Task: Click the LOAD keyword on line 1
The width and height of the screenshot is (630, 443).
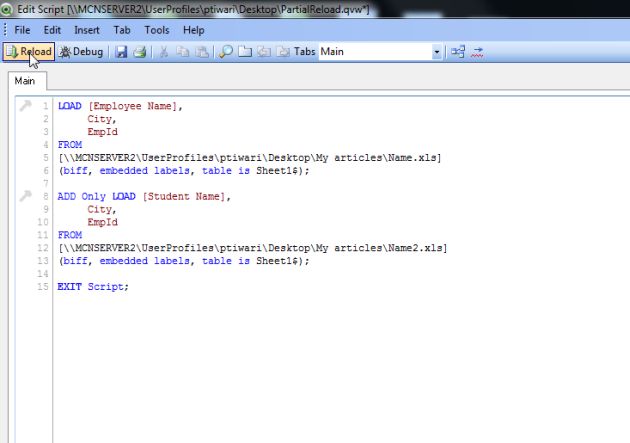Action: (70, 106)
